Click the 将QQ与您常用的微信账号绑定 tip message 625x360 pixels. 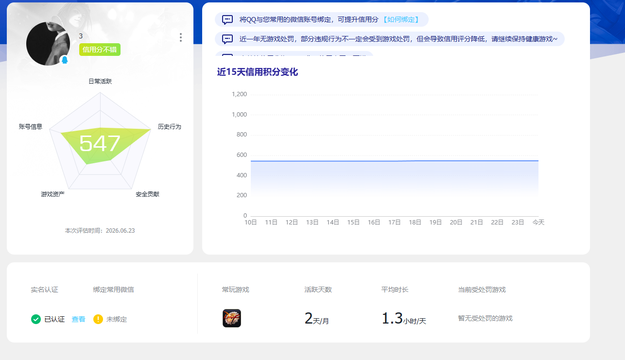pos(322,20)
